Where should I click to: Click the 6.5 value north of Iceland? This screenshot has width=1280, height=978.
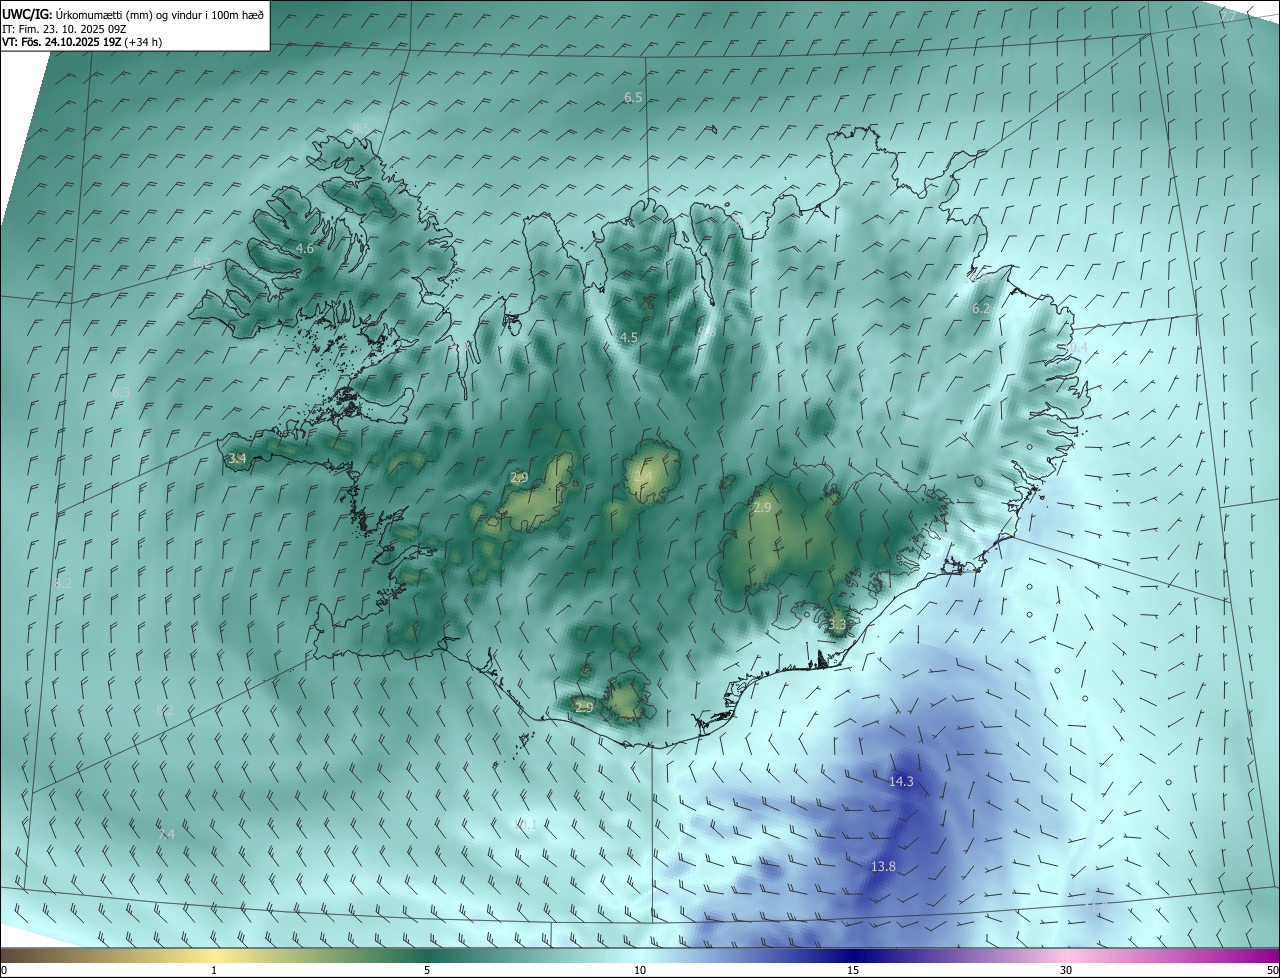[x=633, y=97]
